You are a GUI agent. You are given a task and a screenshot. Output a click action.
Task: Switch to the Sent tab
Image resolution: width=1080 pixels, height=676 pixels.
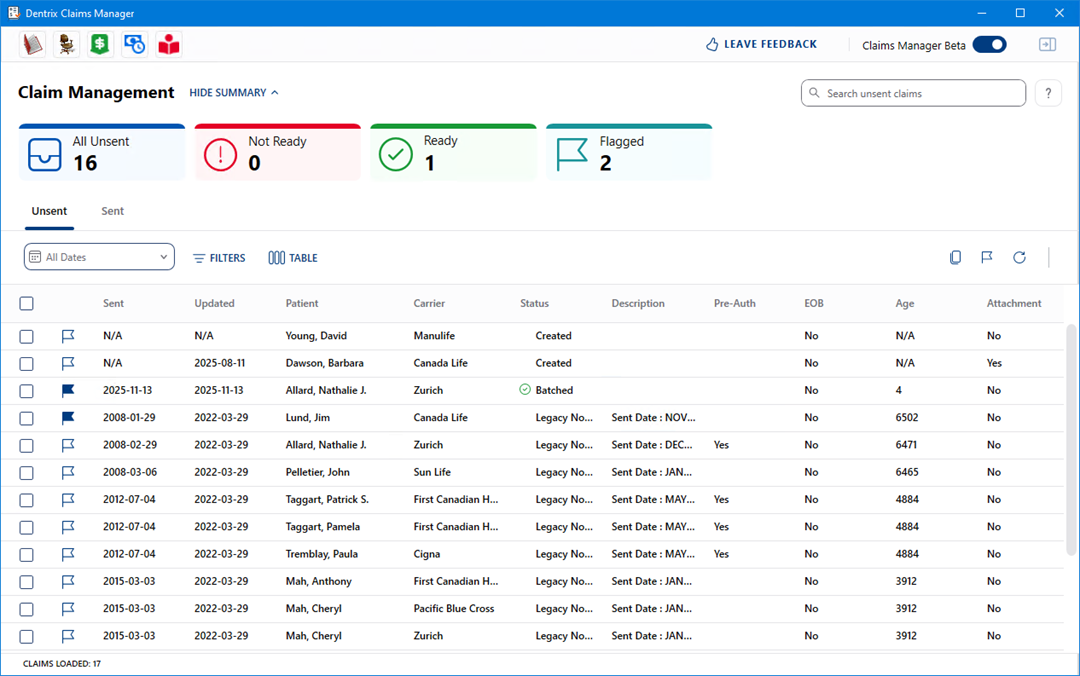[x=113, y=212]
